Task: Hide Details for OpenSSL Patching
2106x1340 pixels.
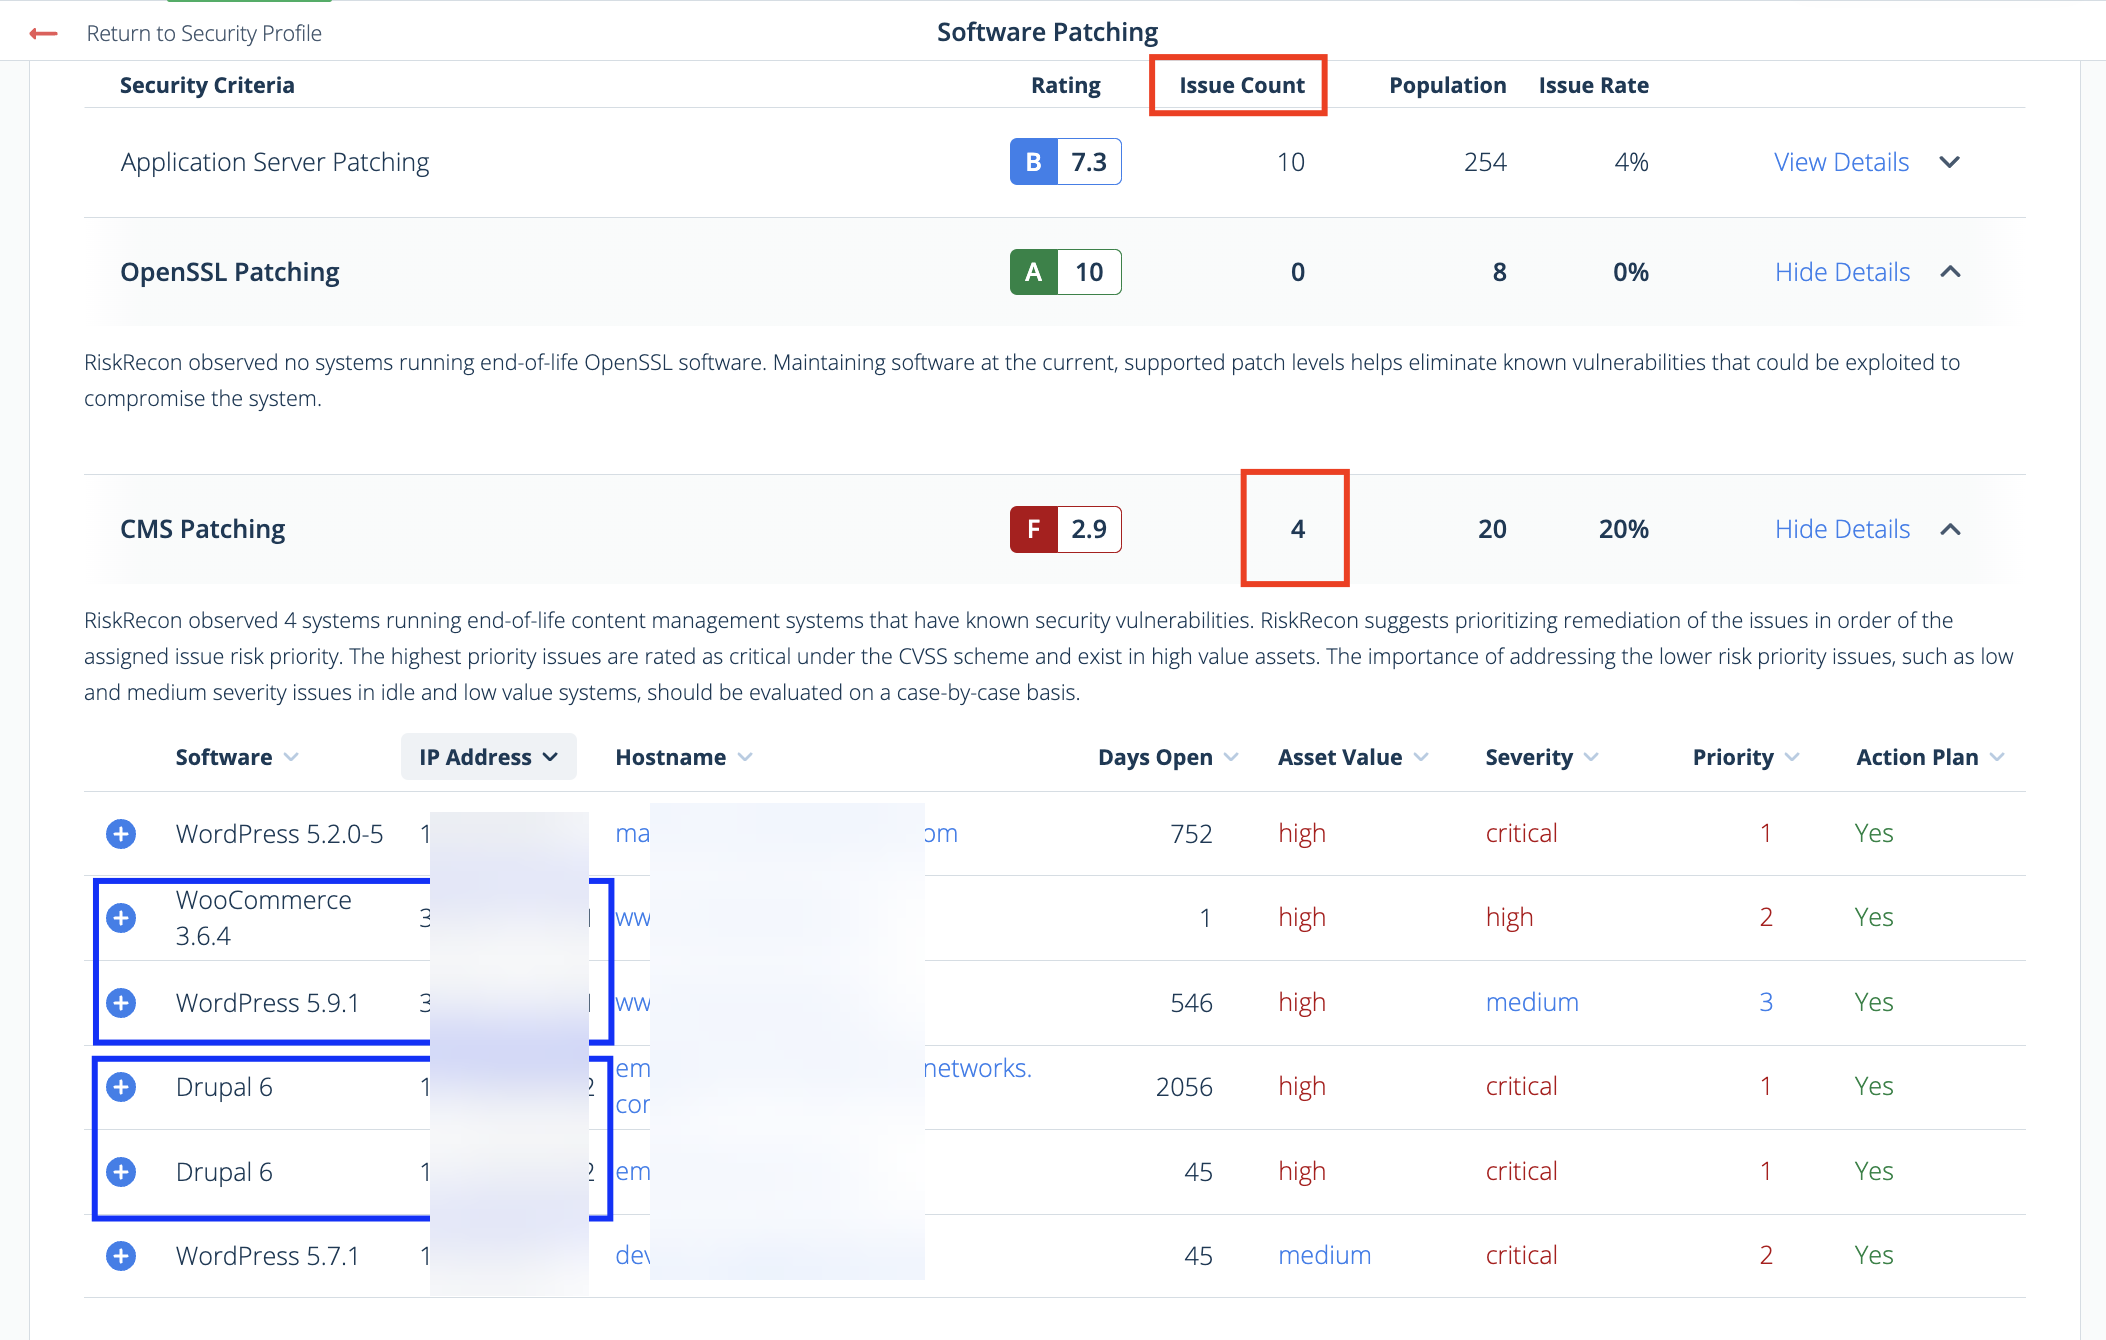Action: [x=1842, y=272]
